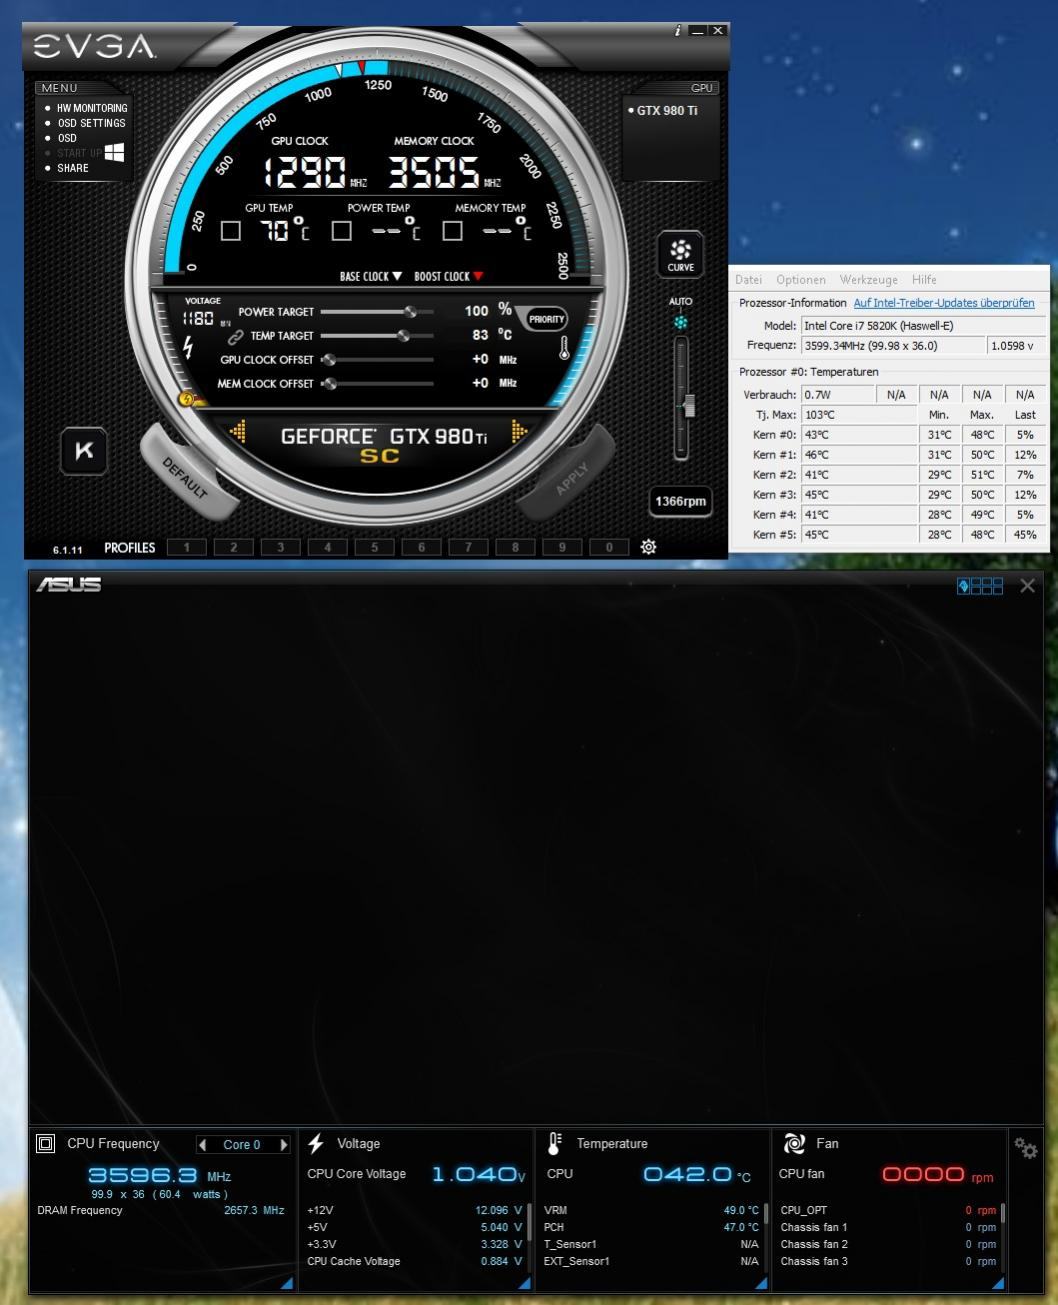Screen dimensions: 1058x1305
Task: Select the next GPU arrow
Action: tap(519, 432)
